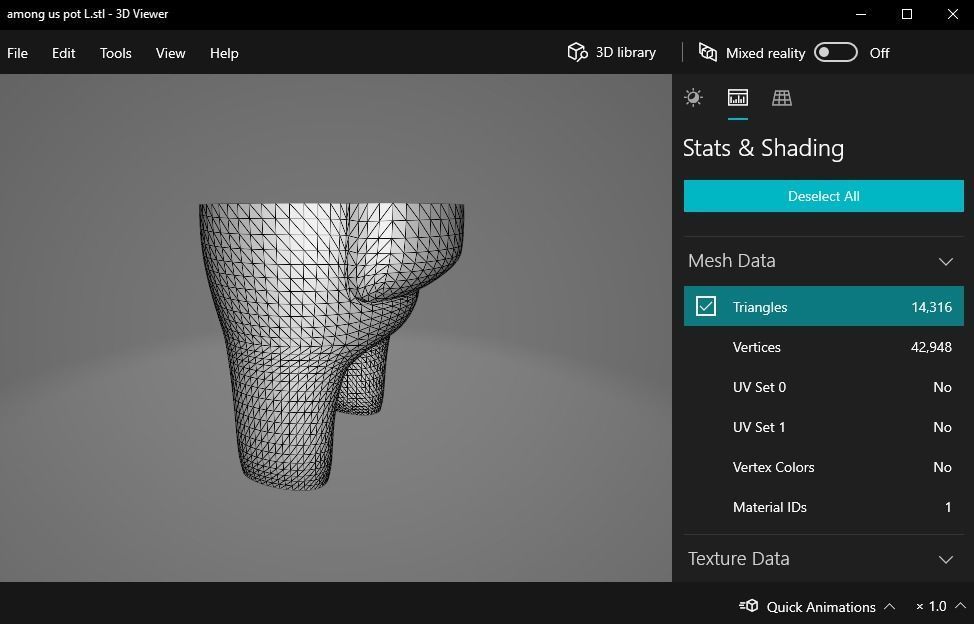Viewport: 974px width, 624px height.
Task: Maximize the 3D Viewer window
Action: coord(907,14)
